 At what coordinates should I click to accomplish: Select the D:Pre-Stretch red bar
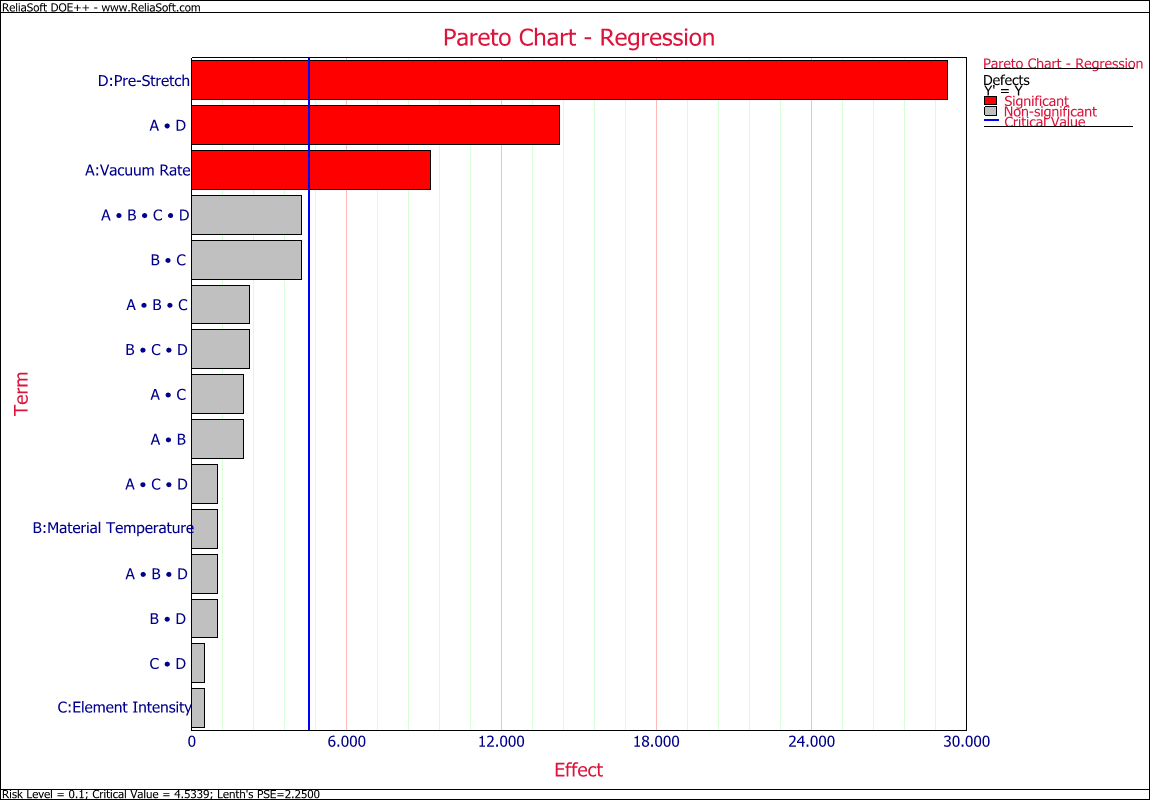tap(569, 80)
